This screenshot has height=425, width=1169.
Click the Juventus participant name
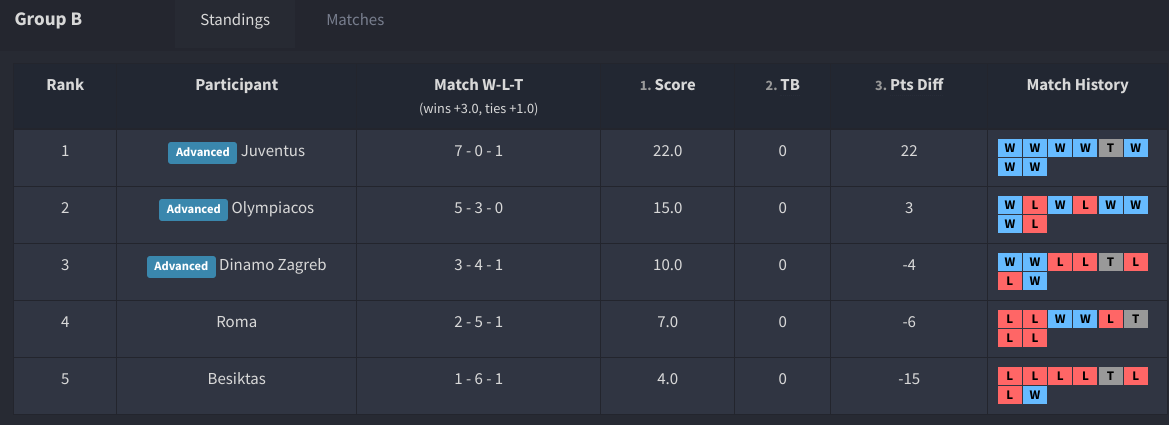pyautogui.click(x=273, y=151)
